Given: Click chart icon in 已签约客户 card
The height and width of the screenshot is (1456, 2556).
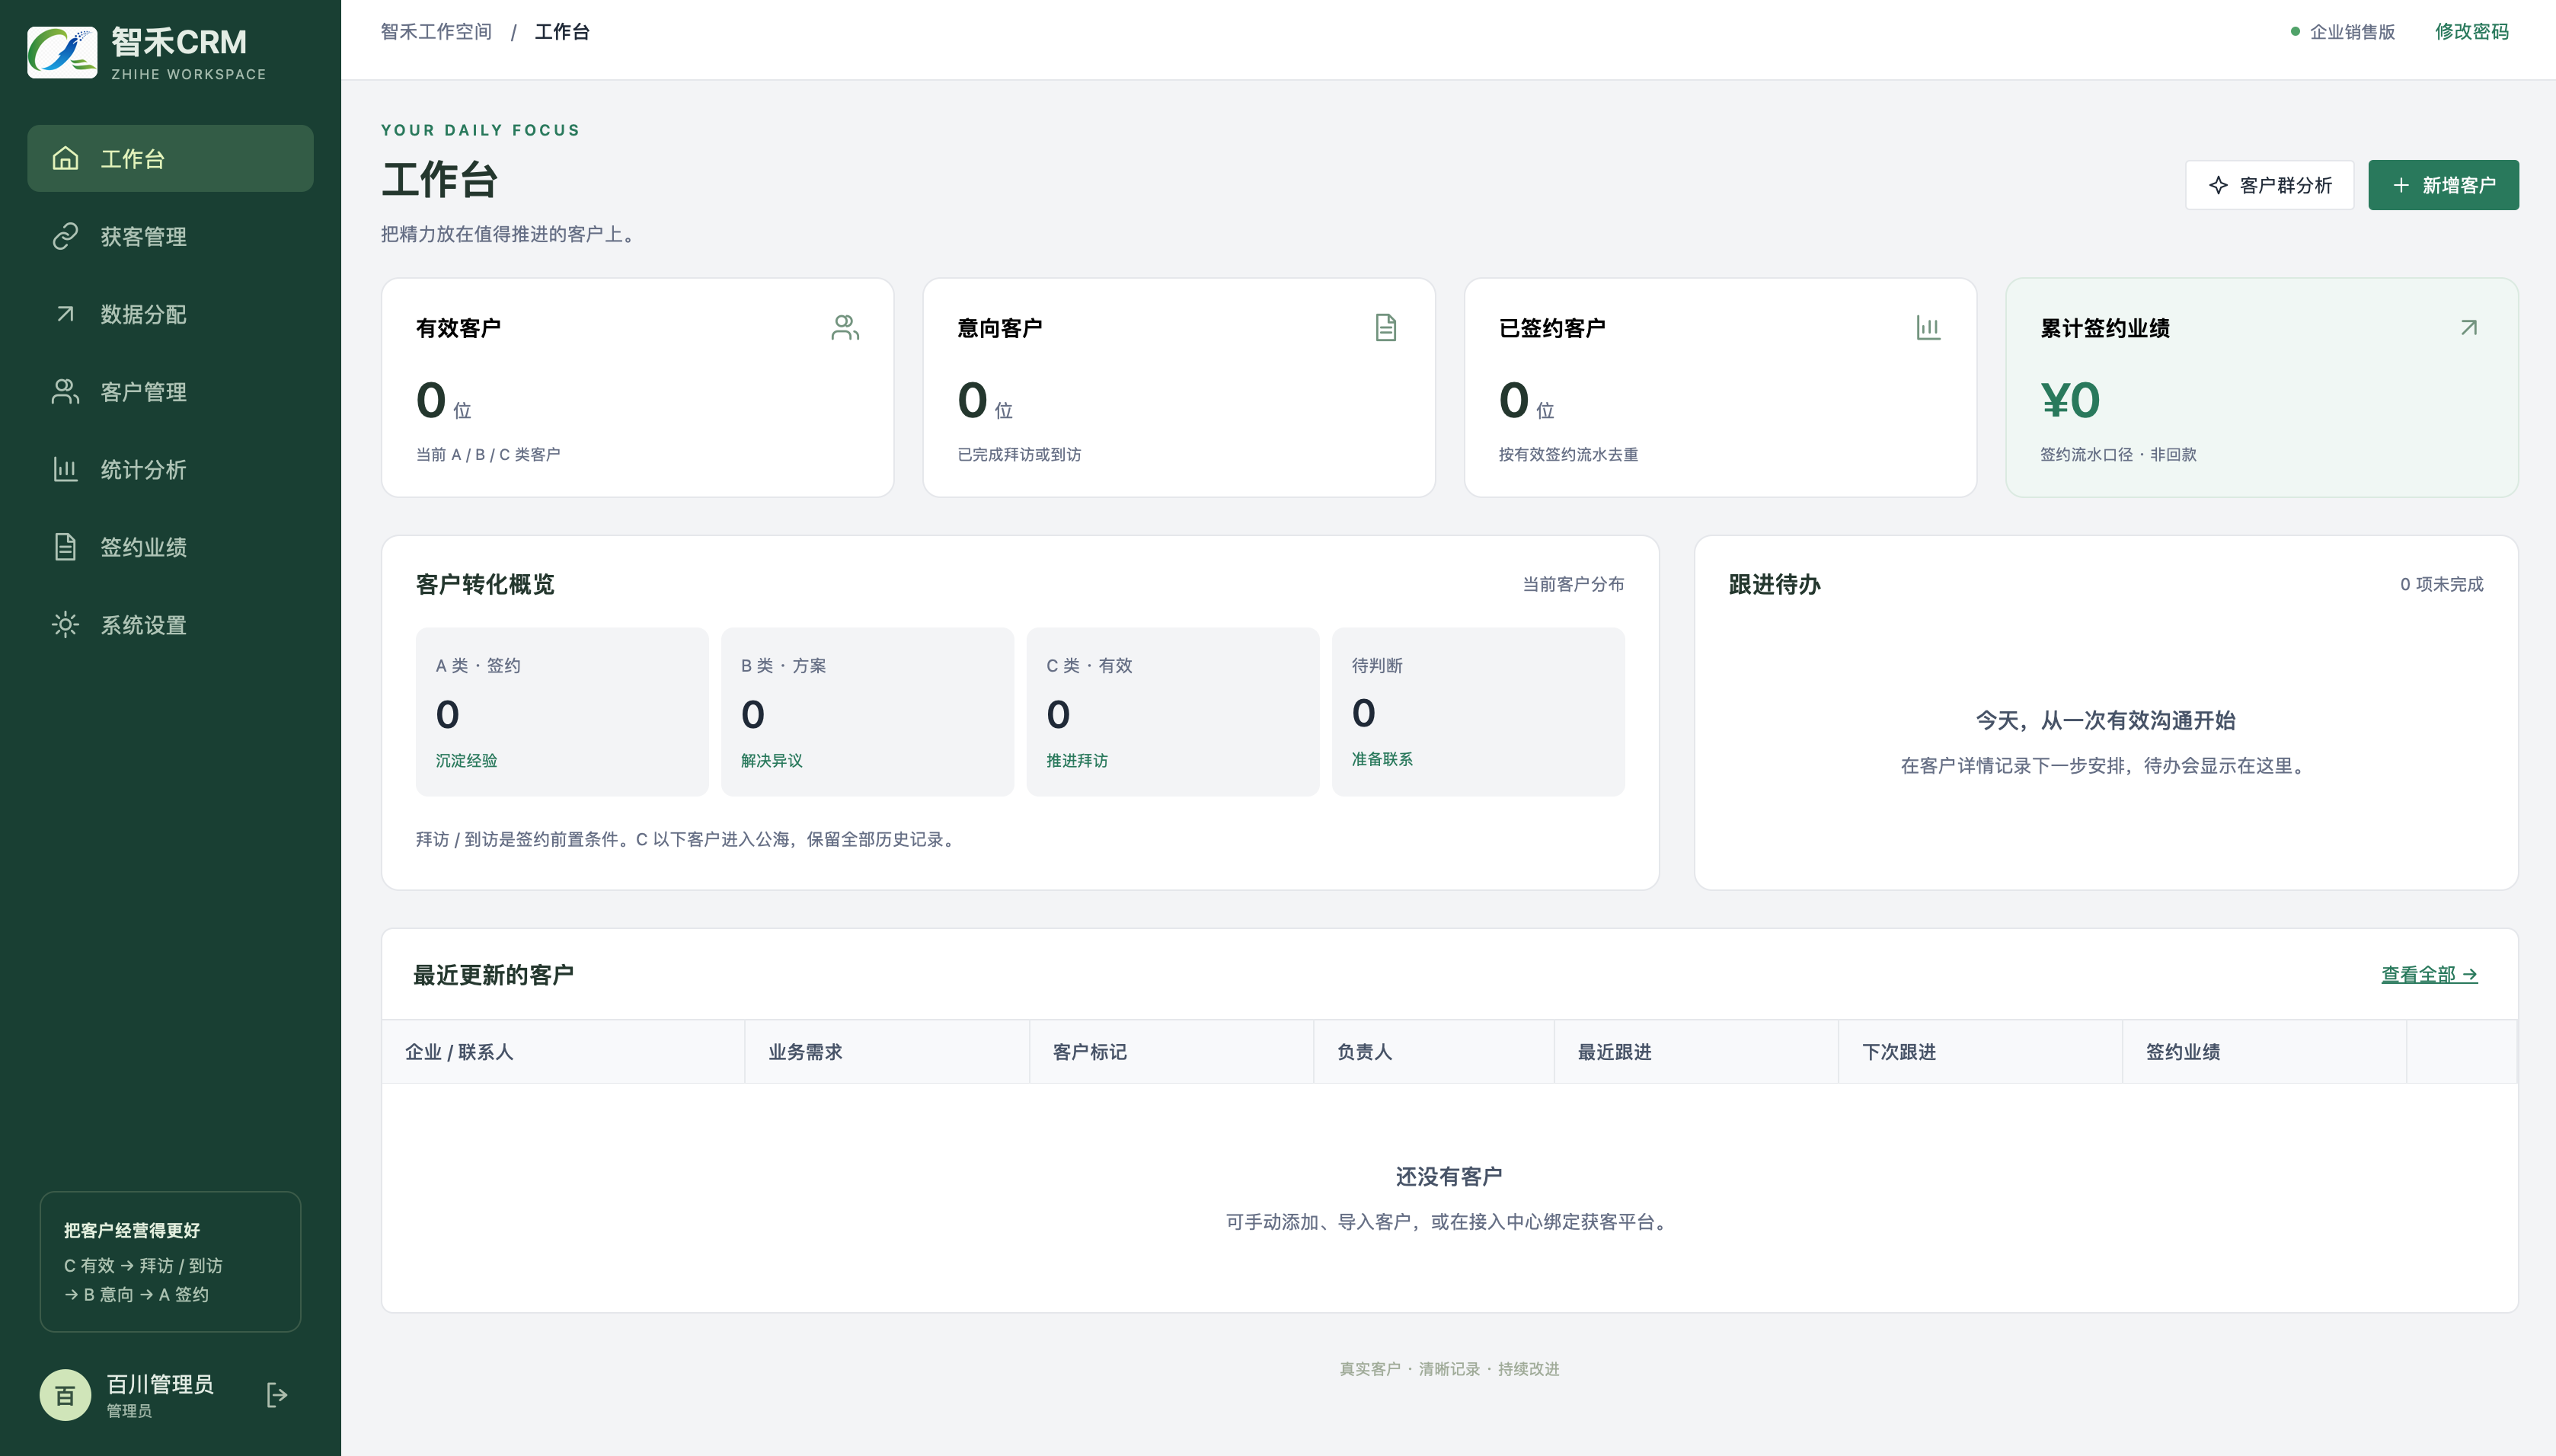Looking at the screenshot, I should [x=1928, y=328].
